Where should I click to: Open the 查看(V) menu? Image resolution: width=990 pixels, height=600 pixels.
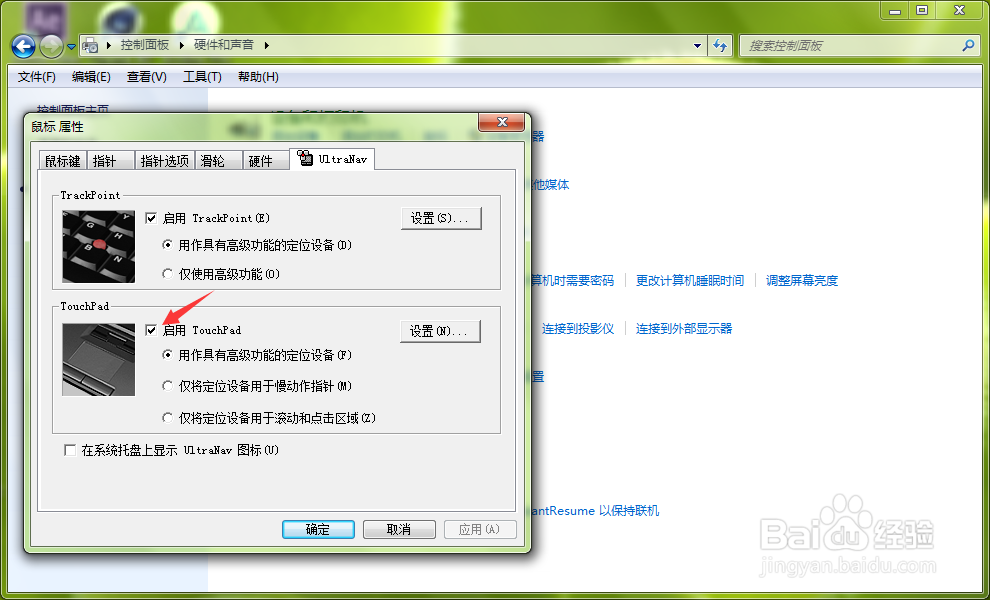coord(146,76)
